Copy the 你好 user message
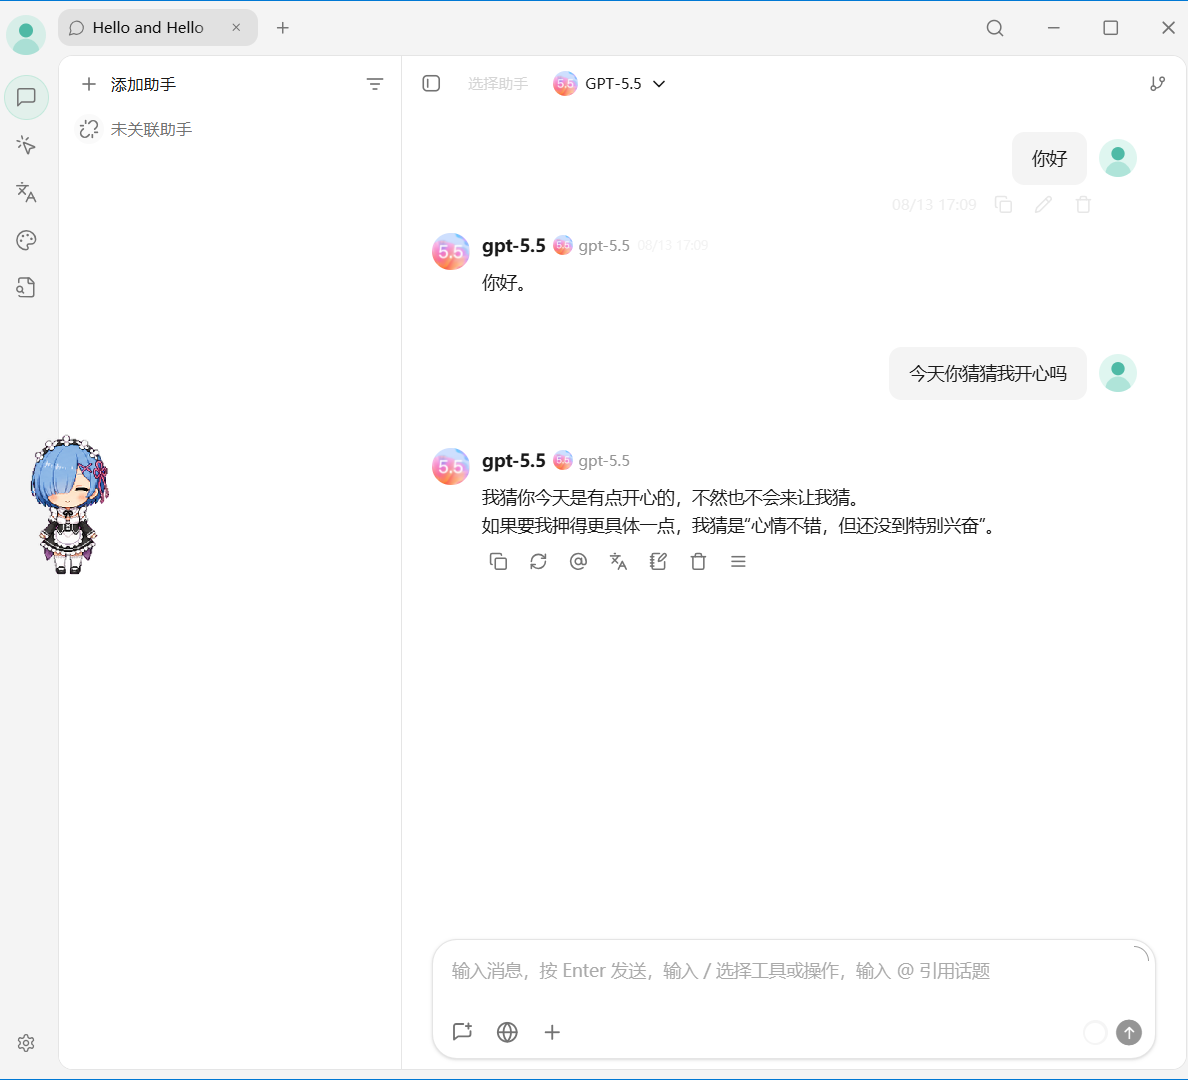1188x1080 pixels. [x=1003, y=205]
